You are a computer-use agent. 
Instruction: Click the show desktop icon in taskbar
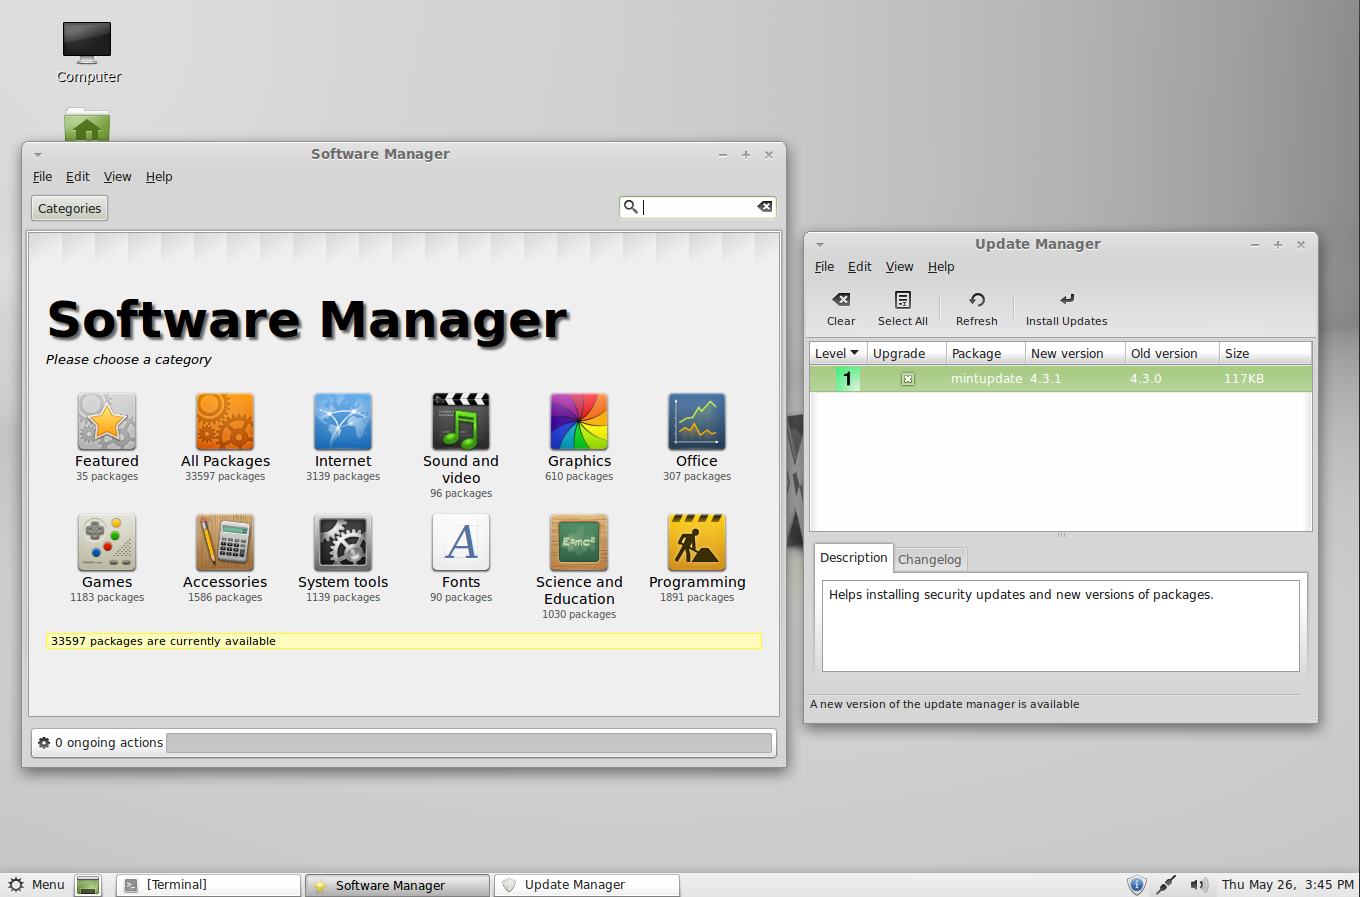[88, 885]
